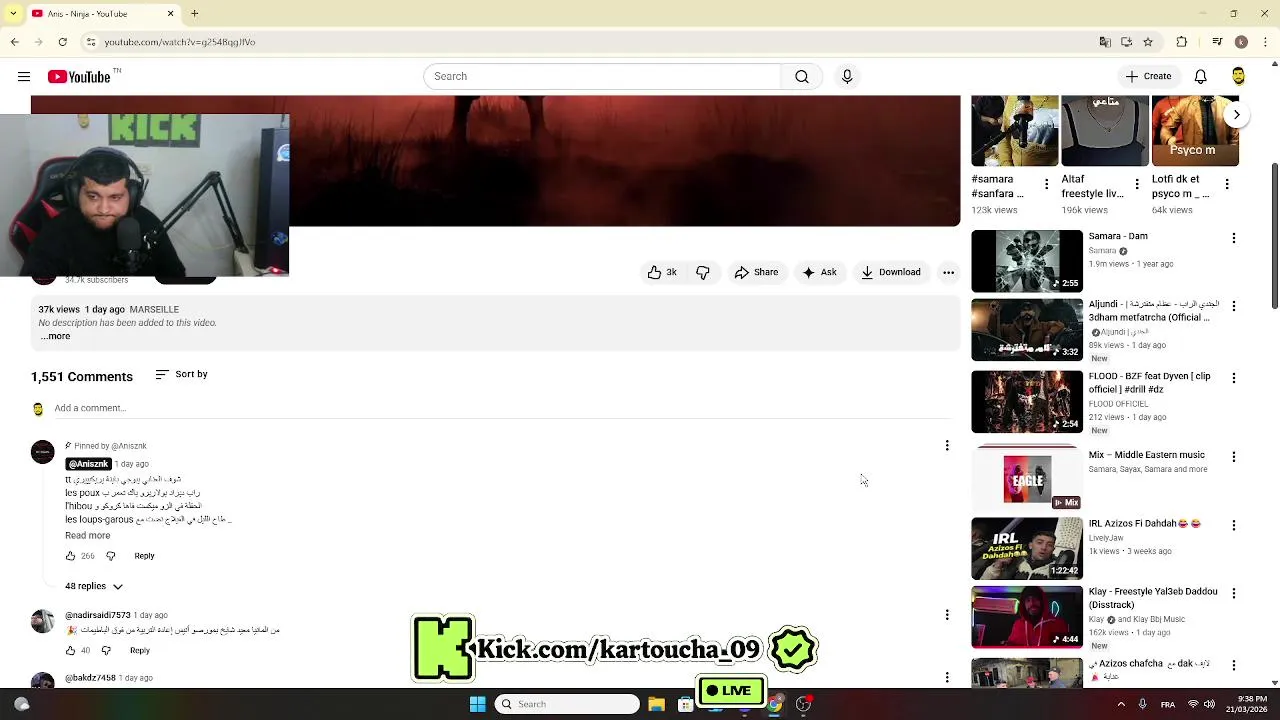1280x720 pixels.
Task: Expand description with ...more
Action: click(55, 336)
